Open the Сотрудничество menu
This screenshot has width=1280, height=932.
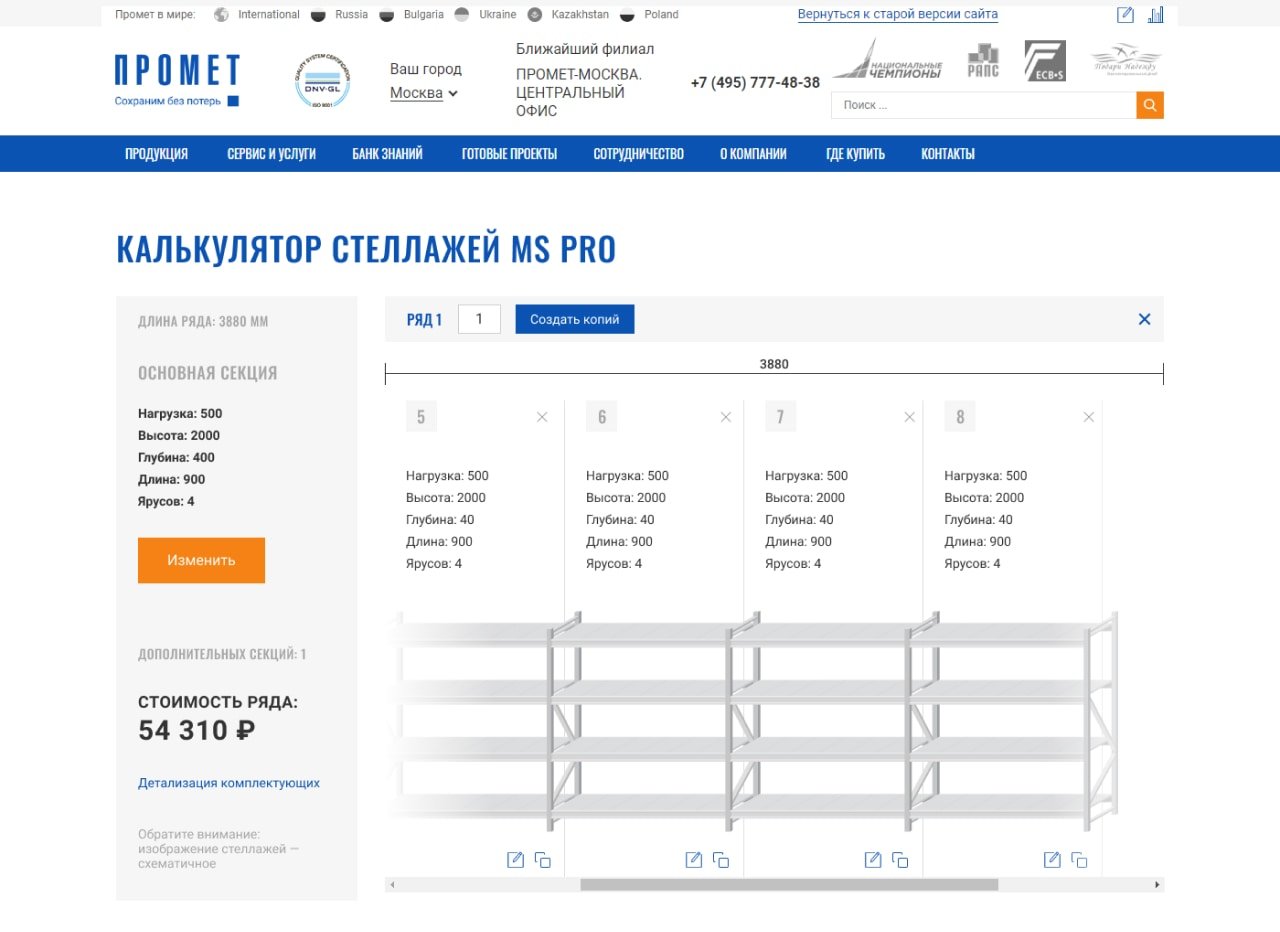[x=638, y=154]
